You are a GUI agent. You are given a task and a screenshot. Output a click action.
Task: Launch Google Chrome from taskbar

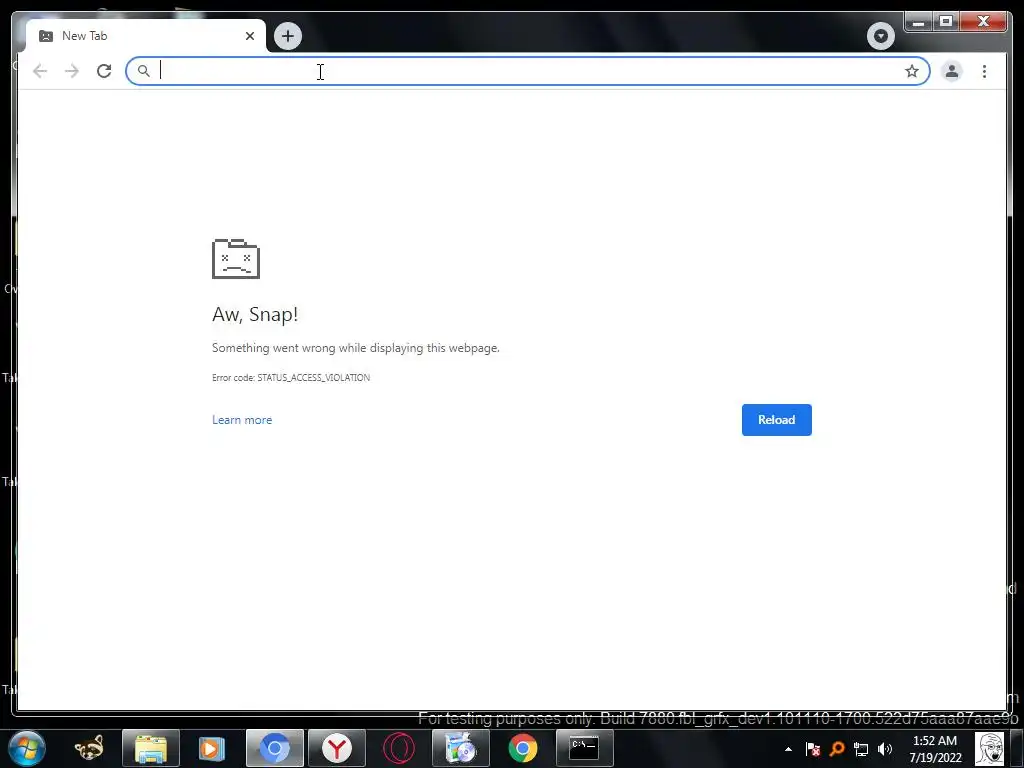pyautogui.click(x=523, y=748)
